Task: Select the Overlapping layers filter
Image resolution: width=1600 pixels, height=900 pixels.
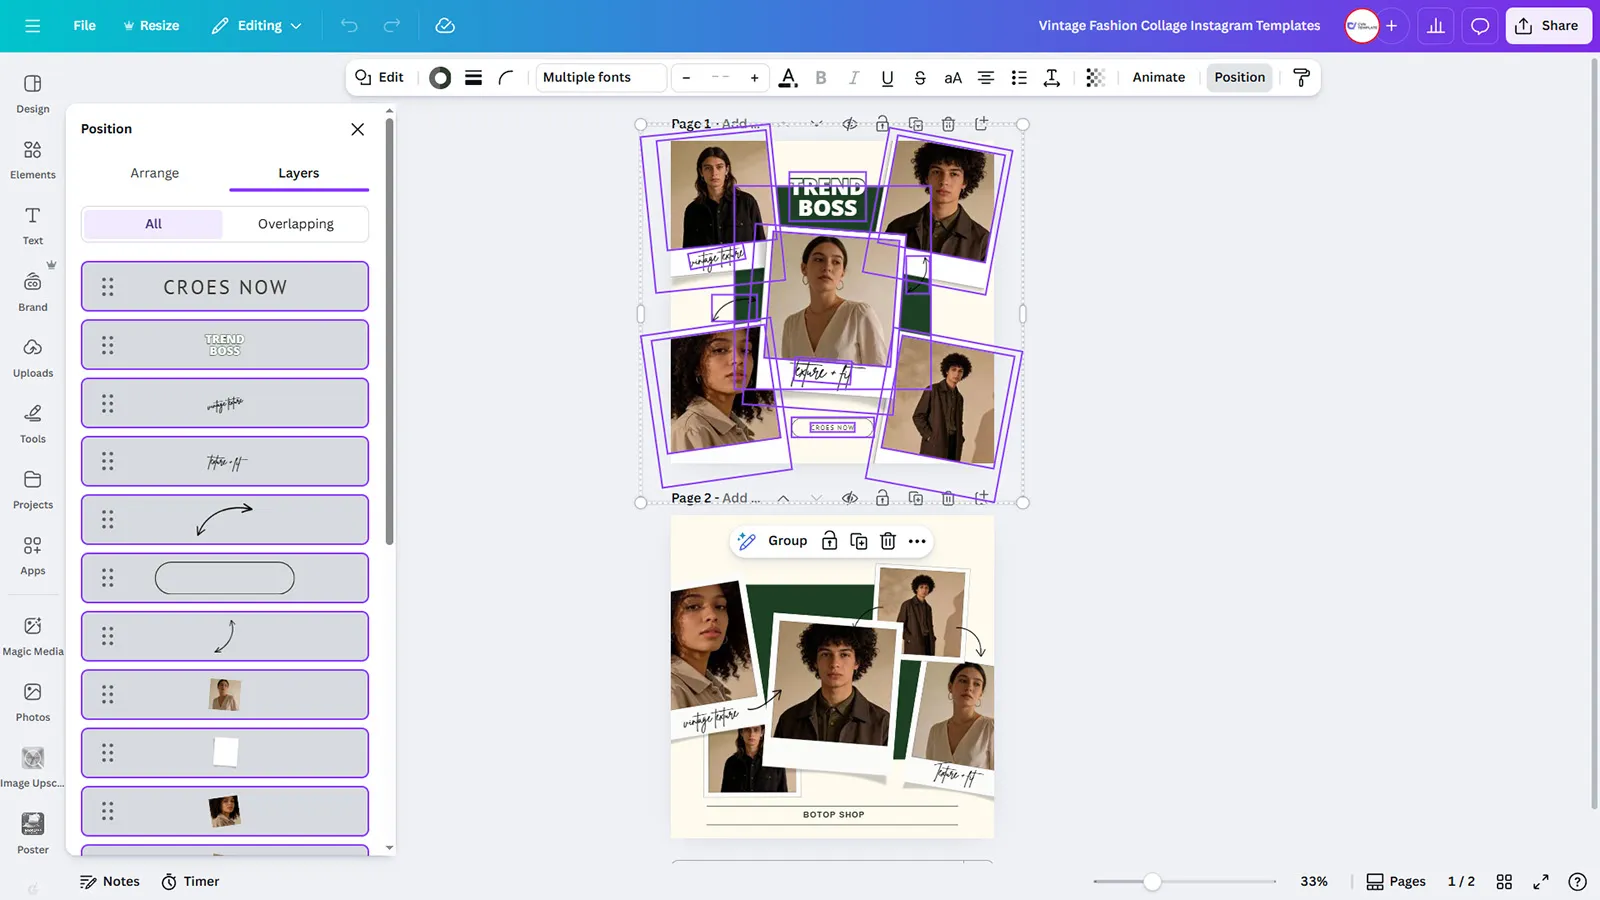Action: (295, 224)
